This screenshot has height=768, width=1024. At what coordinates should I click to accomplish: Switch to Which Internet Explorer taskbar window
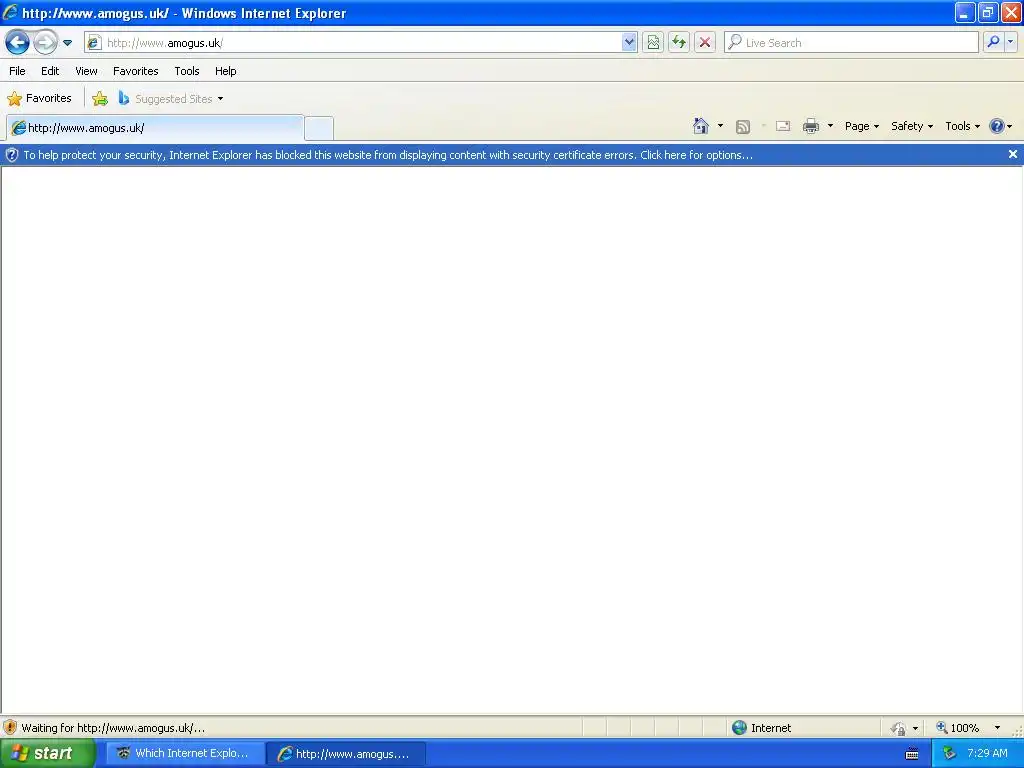[x=184, y=754]
